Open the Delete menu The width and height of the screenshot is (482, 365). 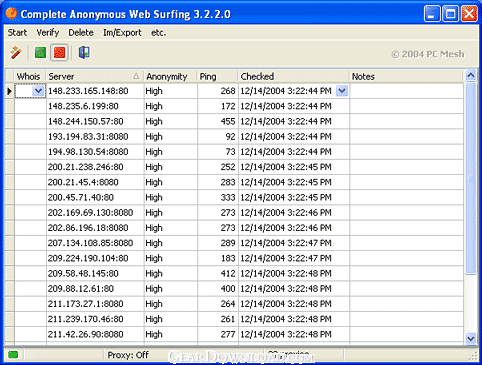click(81, 33)
